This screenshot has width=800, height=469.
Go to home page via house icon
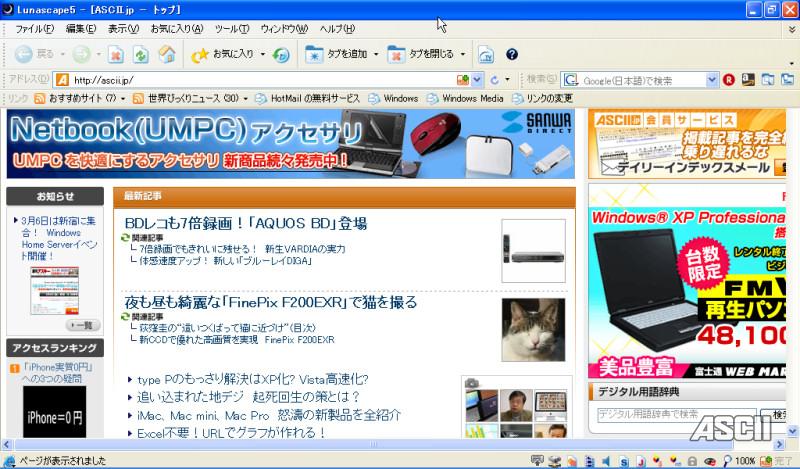click(x=167, y=54)
